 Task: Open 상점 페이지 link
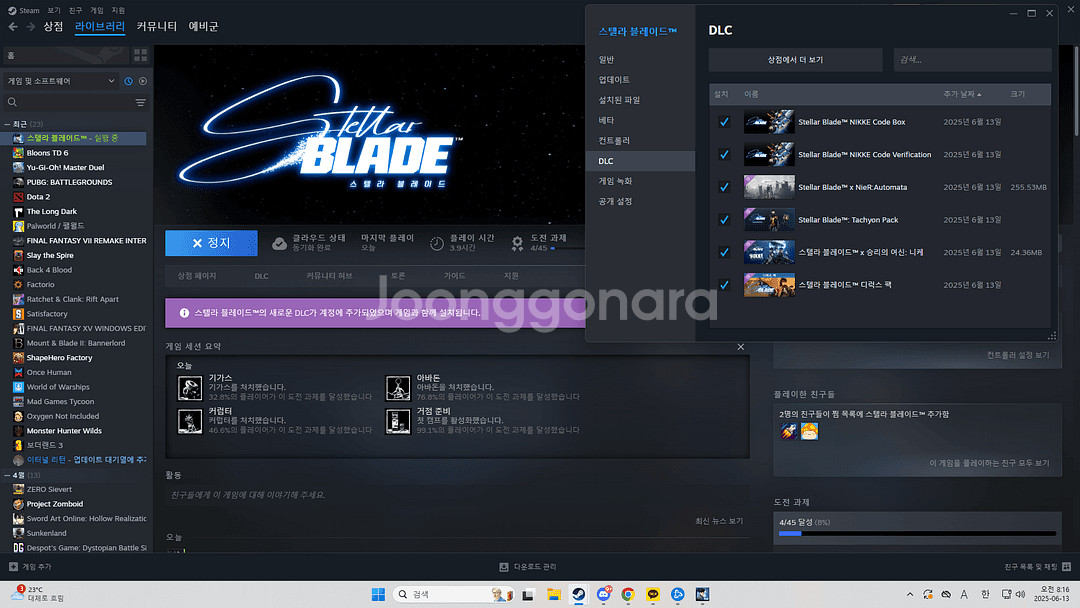pyautogui.click(x=197, y=276)
